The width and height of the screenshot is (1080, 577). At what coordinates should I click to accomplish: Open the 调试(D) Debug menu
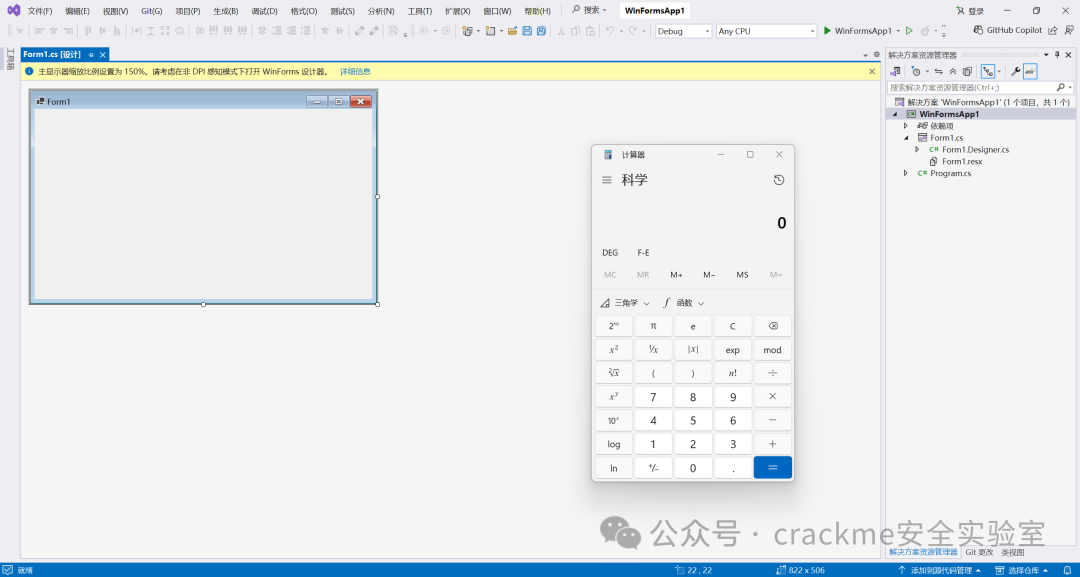pos(264,11)
